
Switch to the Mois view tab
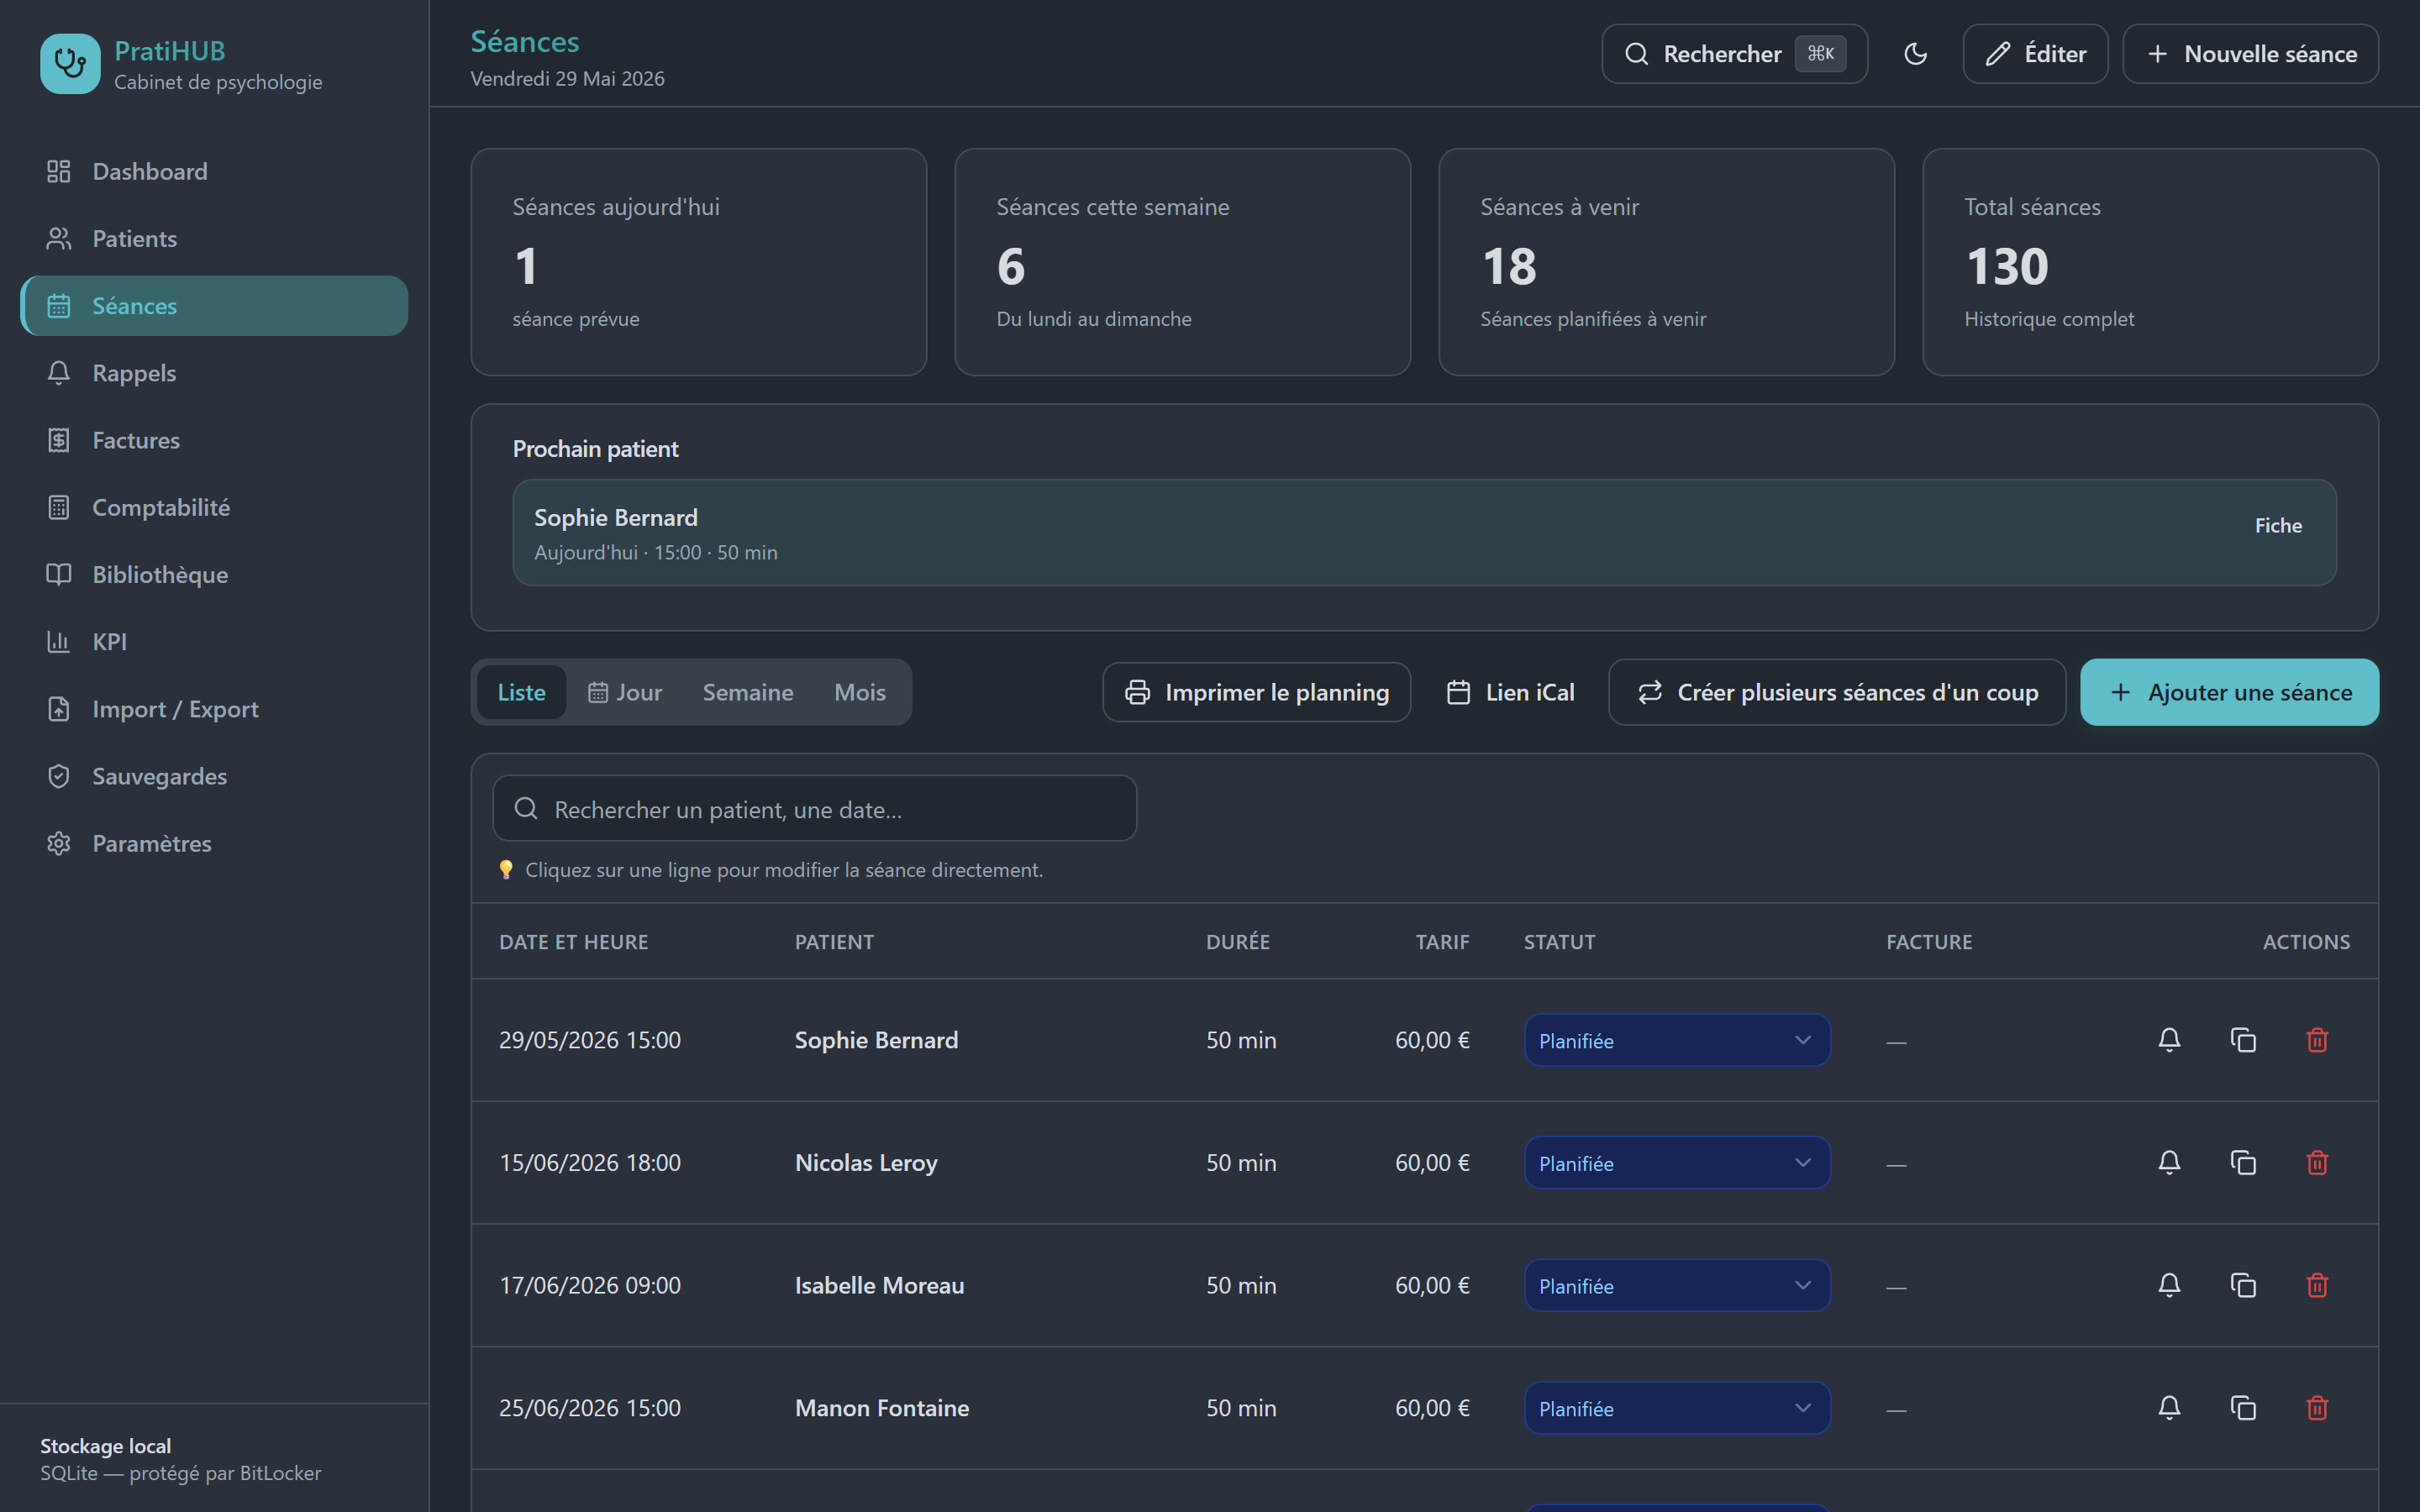(860, 692)
